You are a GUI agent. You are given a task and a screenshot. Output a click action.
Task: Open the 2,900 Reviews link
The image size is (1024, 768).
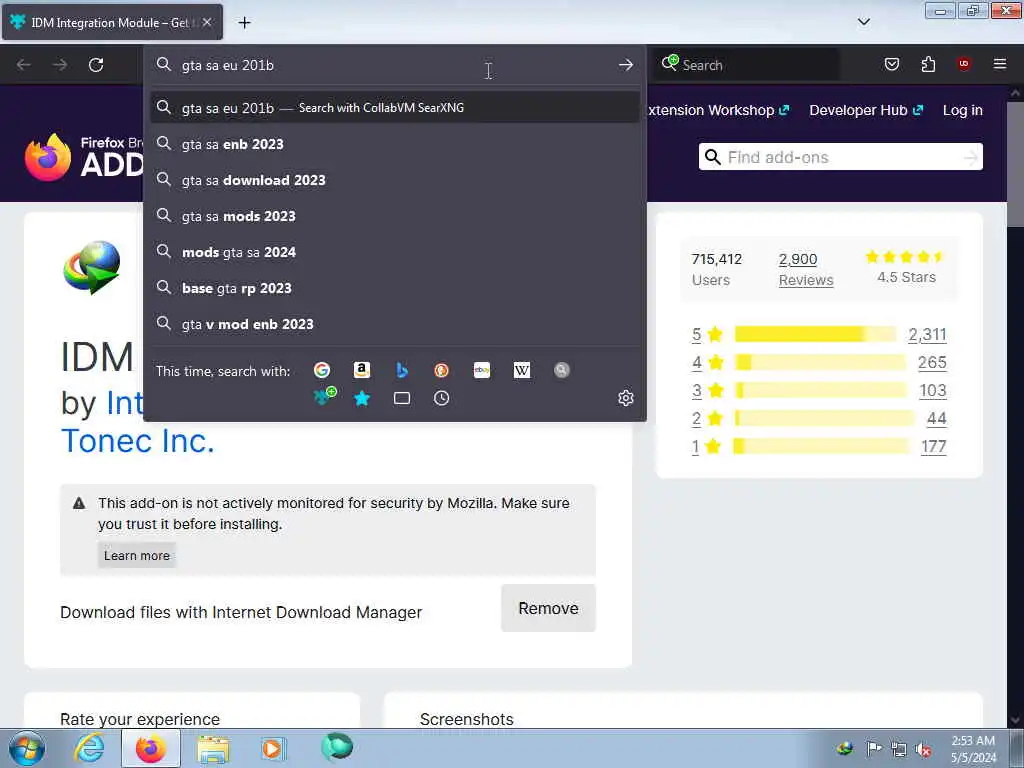click(x=806, y=269)
